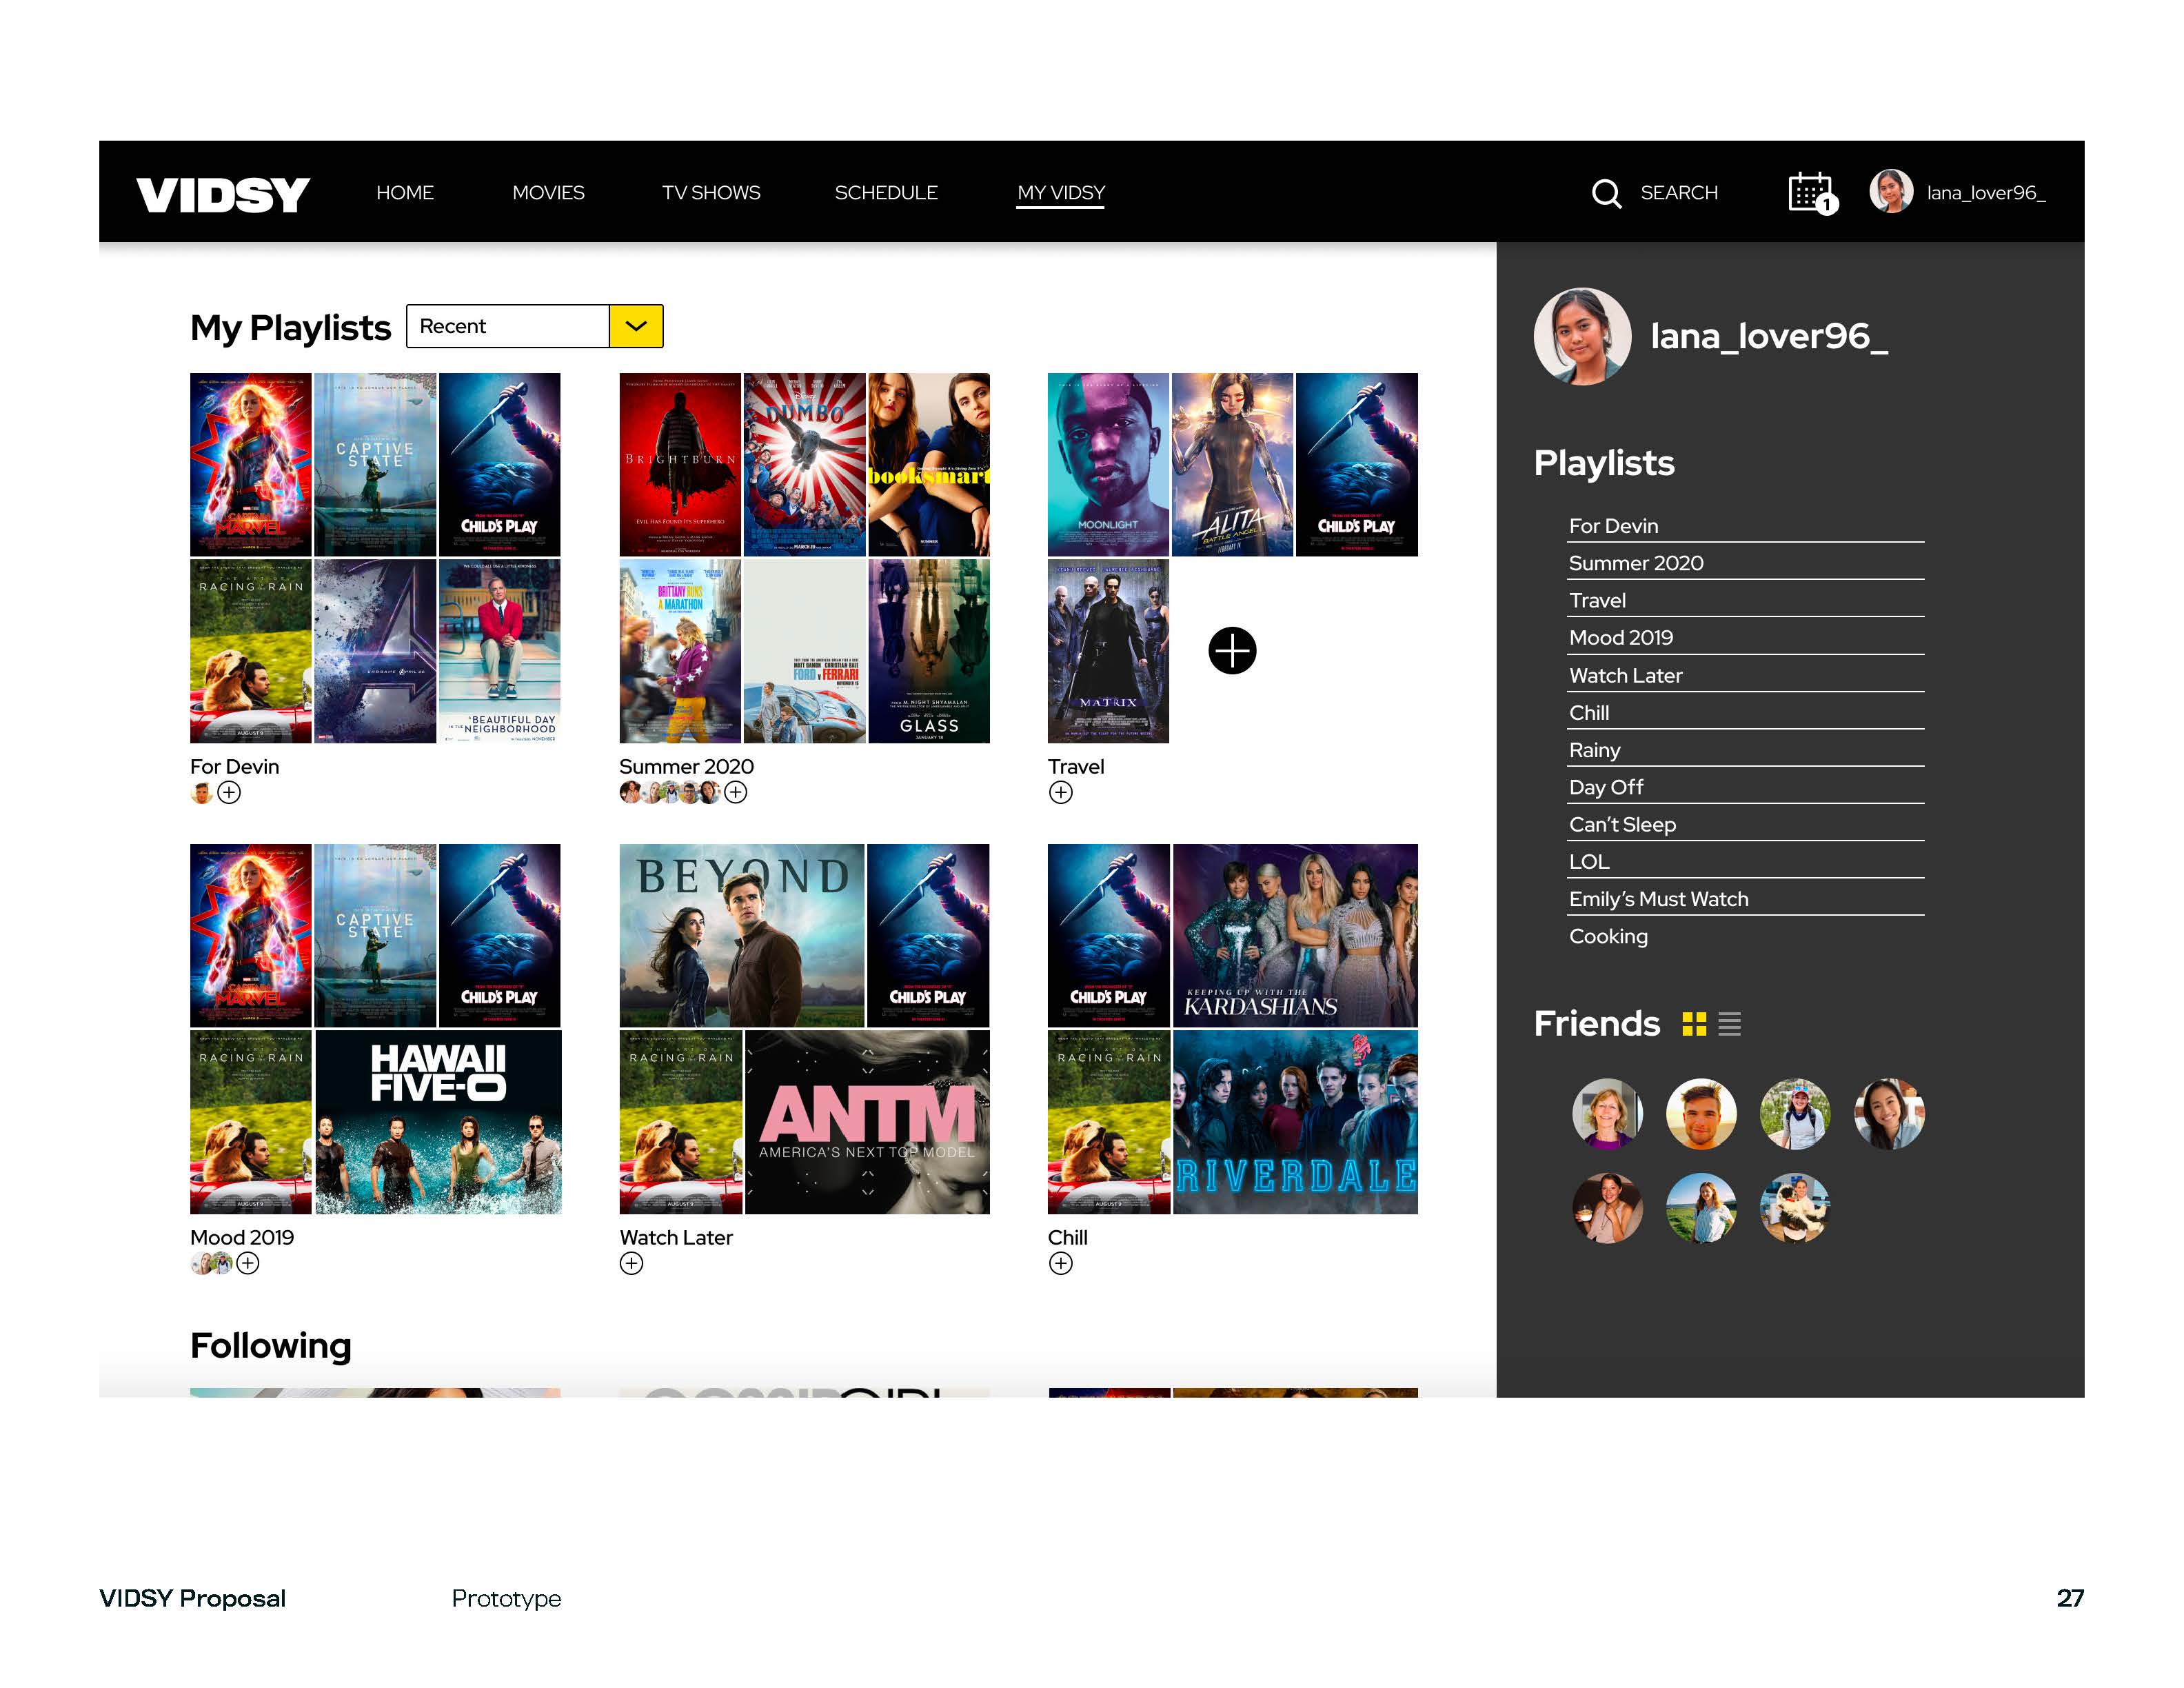Open Booksmart poster in Summer 2020
The width and height of the screenshot is (2184, 1688).
click(x=929, y=464)
